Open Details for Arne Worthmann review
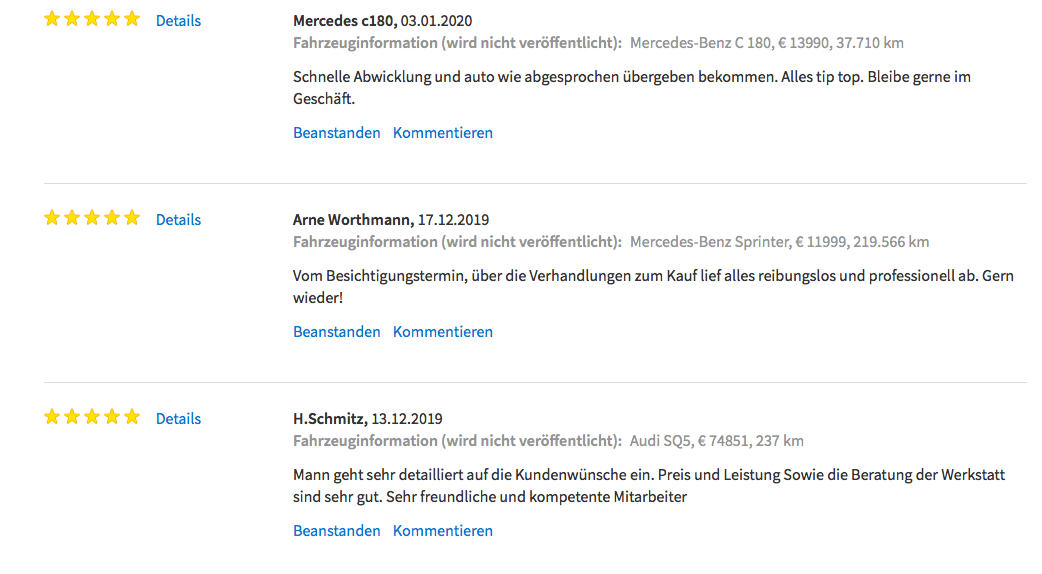Image resolution: width=1042 pixels, height=574 pixels. pyautogui.click(x=178, y=219)
